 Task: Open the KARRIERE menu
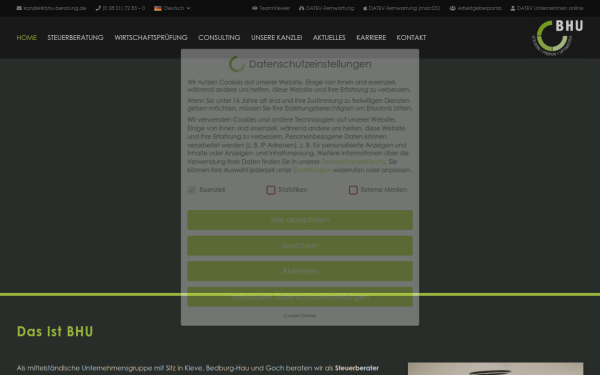[x=371, y=38]
